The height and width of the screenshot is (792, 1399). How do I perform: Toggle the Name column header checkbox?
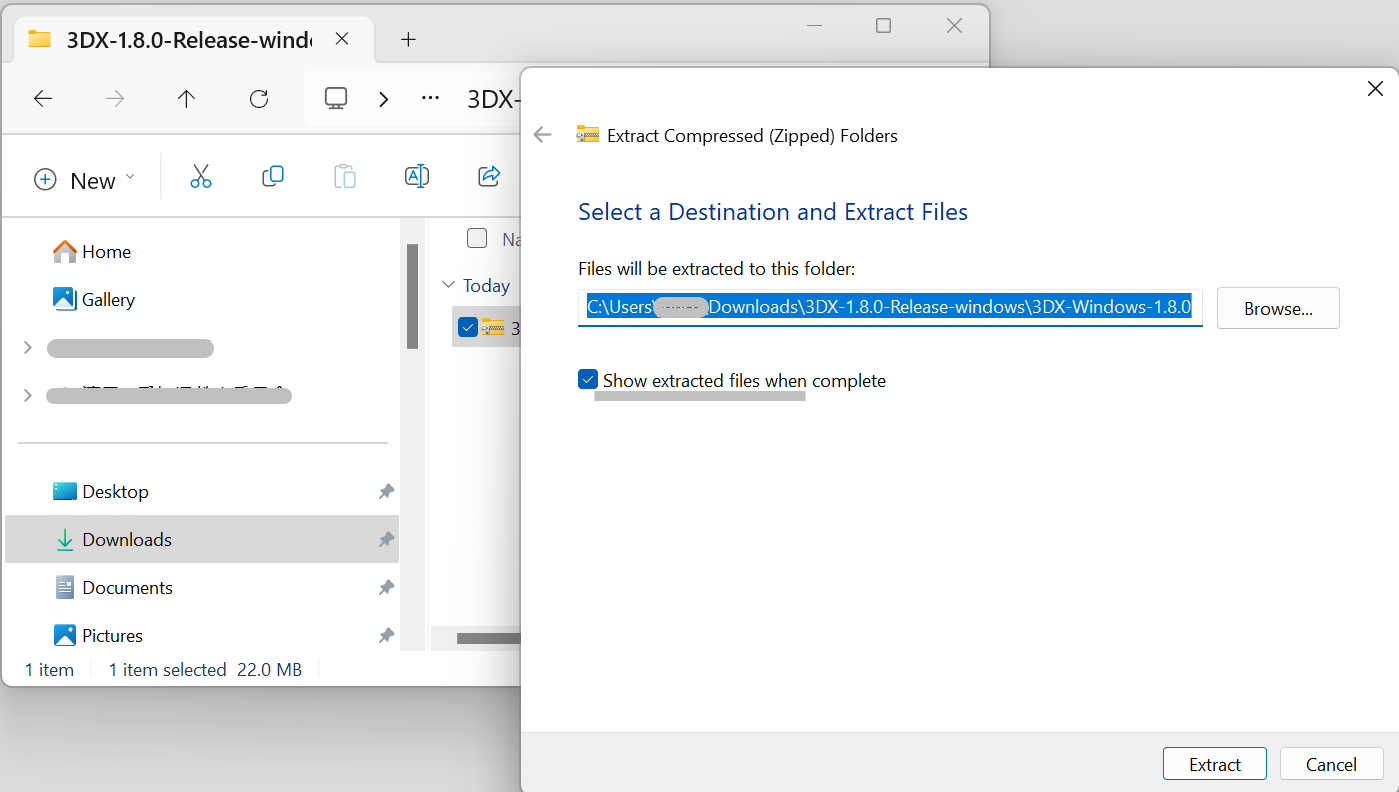[477, 238]
